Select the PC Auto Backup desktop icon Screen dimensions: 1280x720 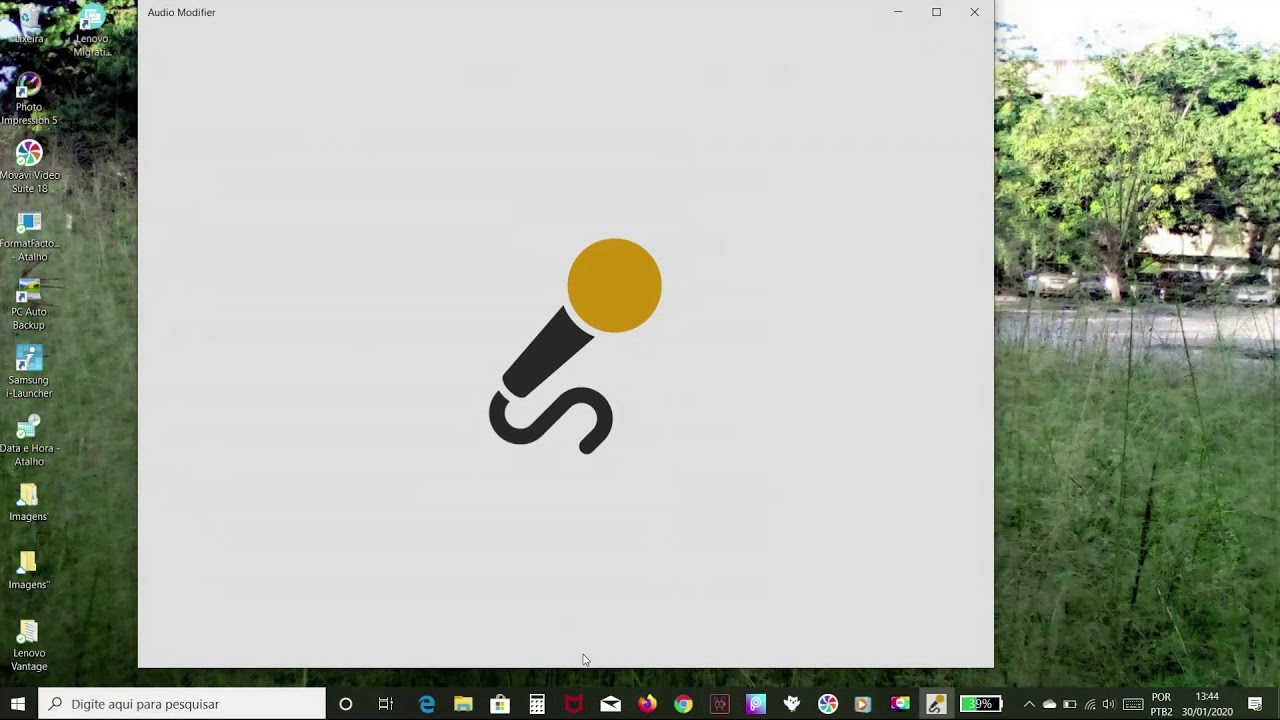29,304
